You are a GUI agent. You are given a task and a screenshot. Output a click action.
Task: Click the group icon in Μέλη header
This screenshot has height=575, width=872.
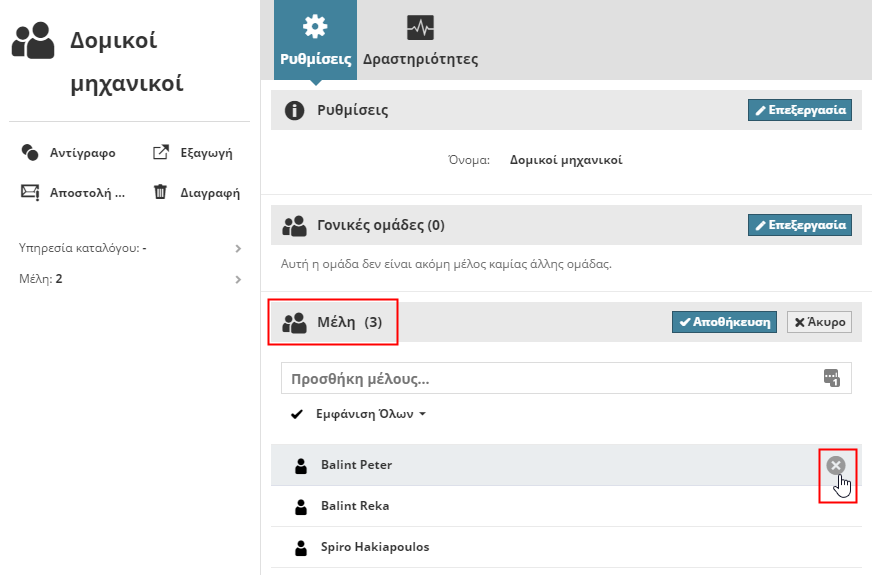(294, 323)
